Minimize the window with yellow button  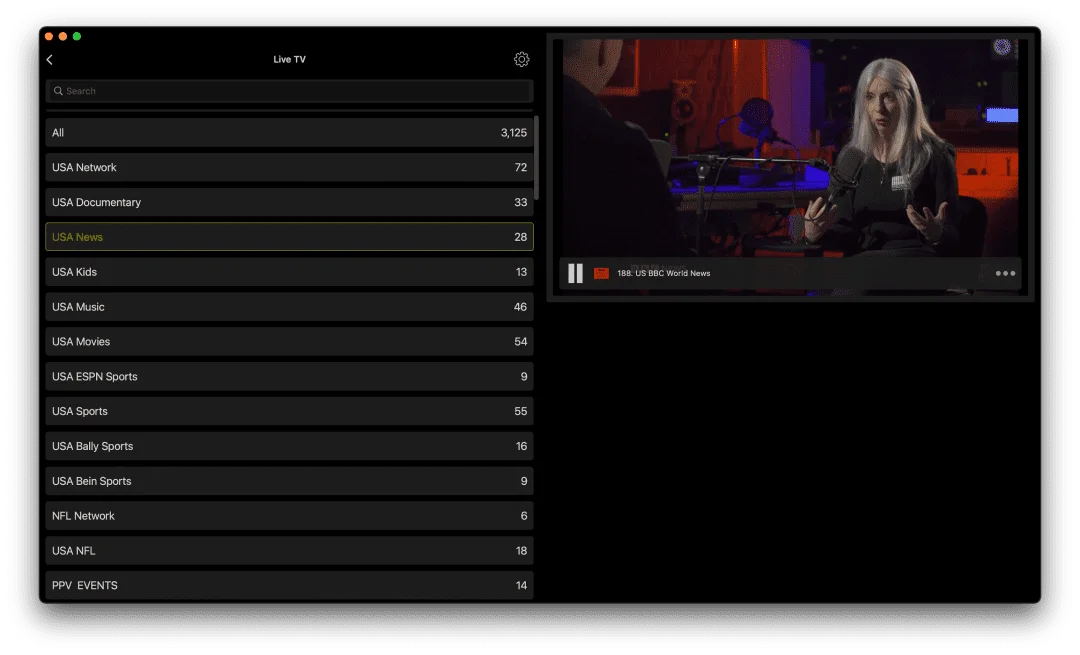(63, 37)
